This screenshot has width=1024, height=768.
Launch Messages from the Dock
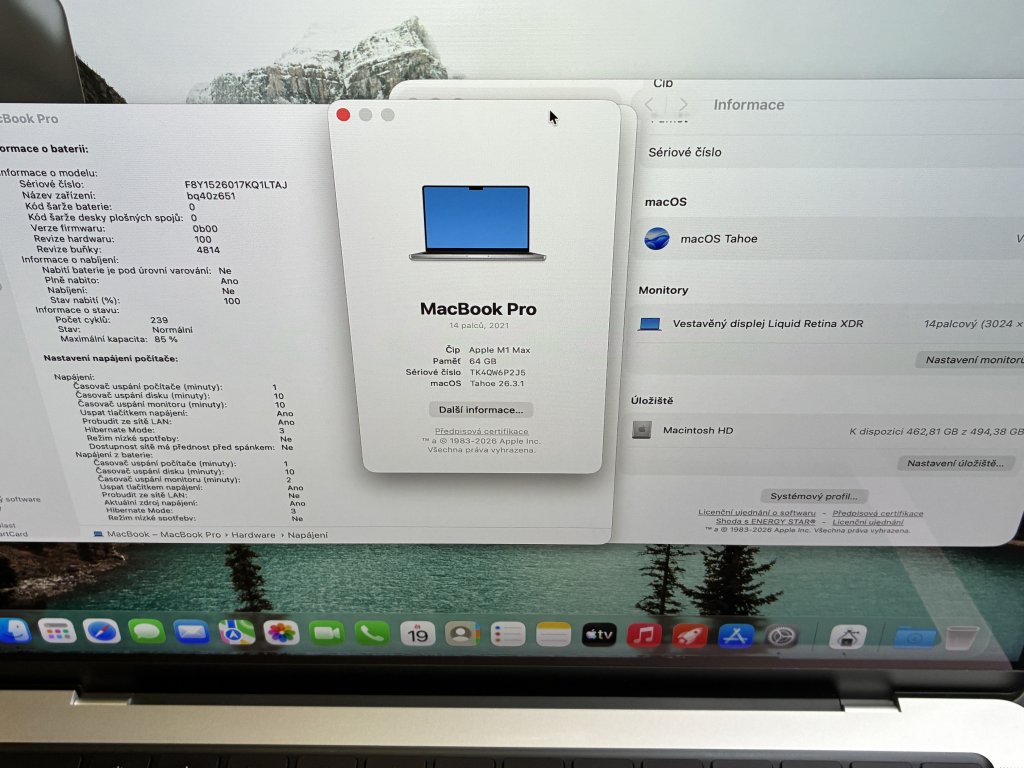coord(146,632)
